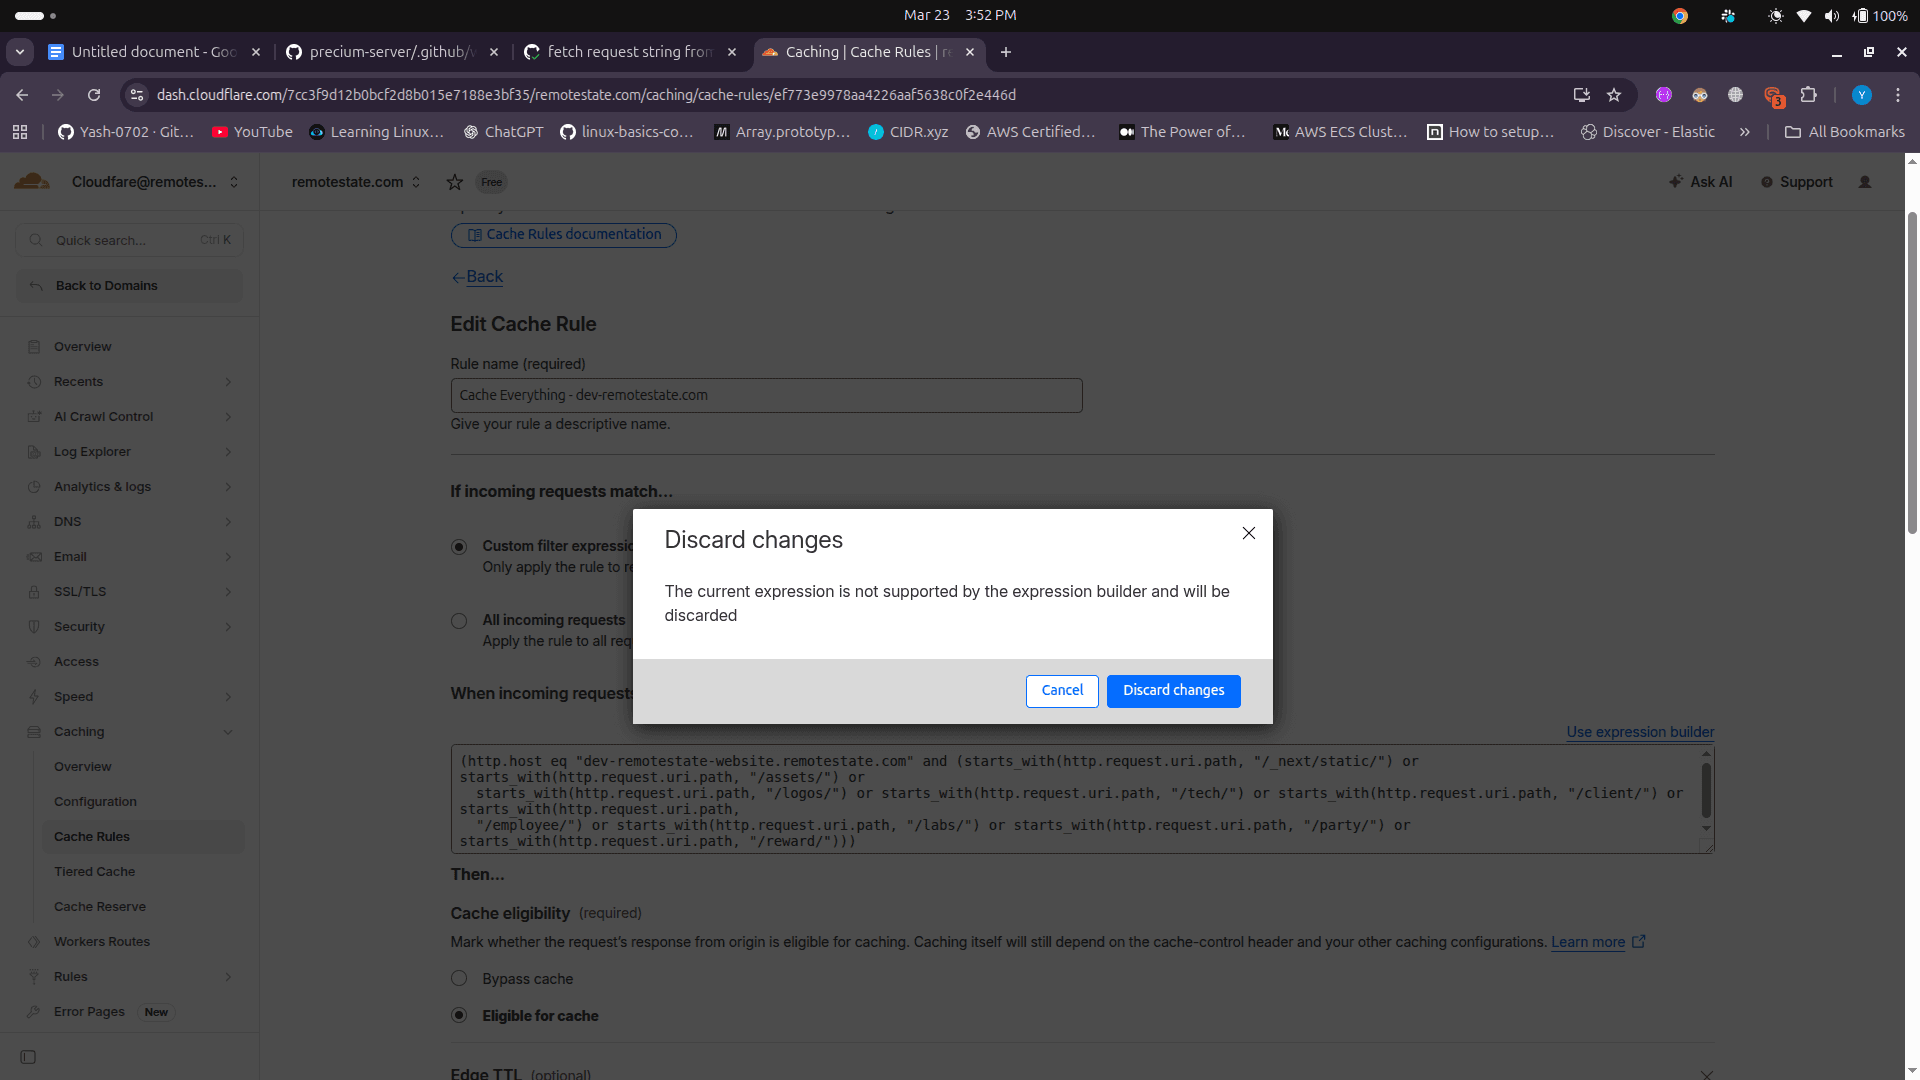Open the Ask AI sparkle button
This screenshot has height=1080, width=1920.
point(1700,182)
